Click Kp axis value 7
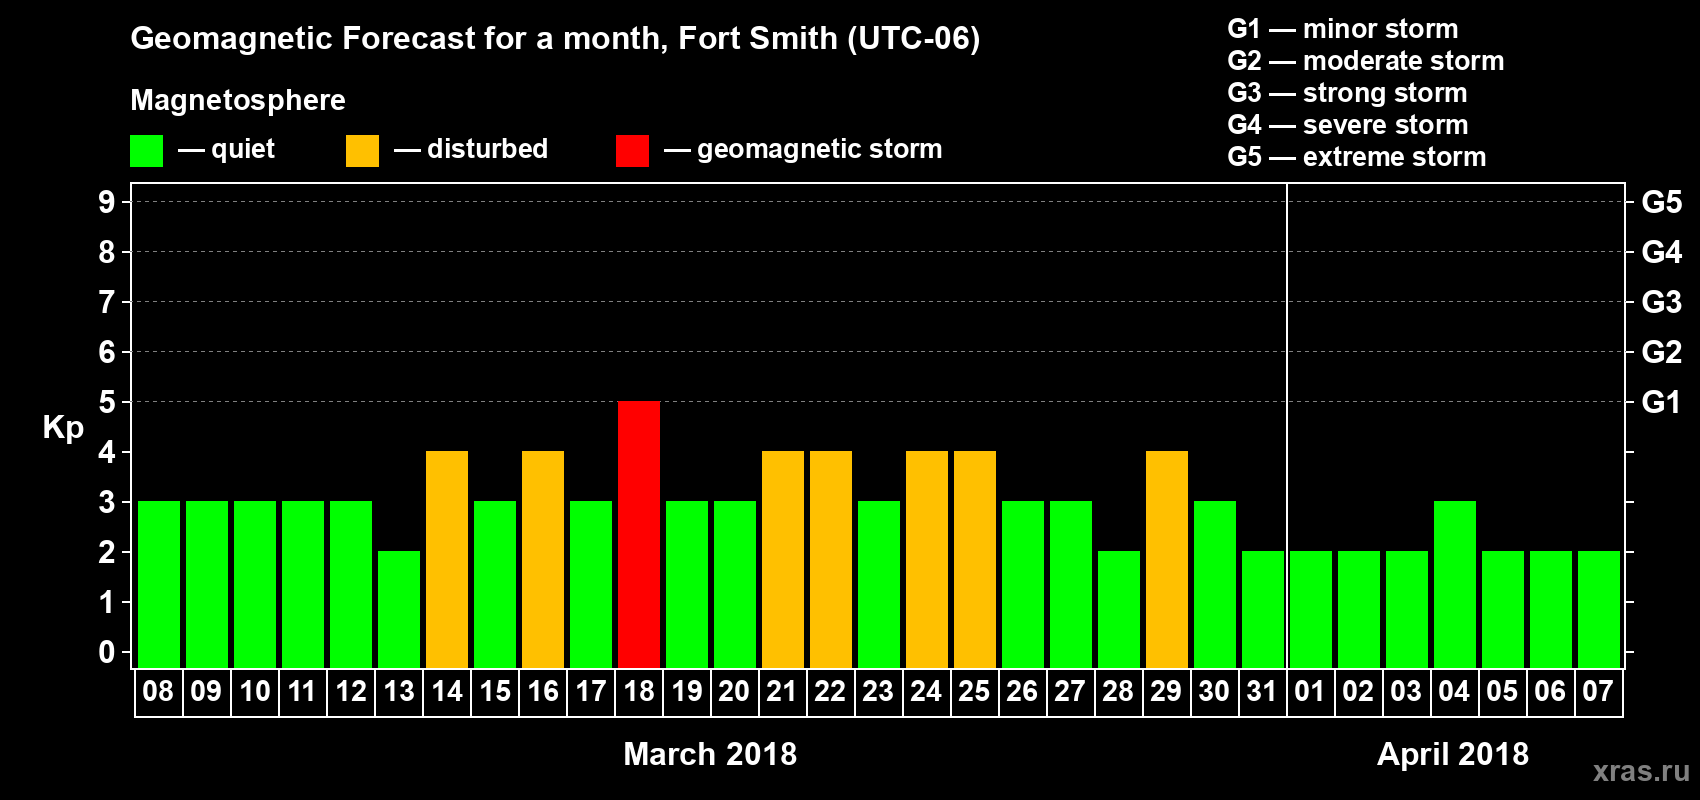 [x=107, y=302]
